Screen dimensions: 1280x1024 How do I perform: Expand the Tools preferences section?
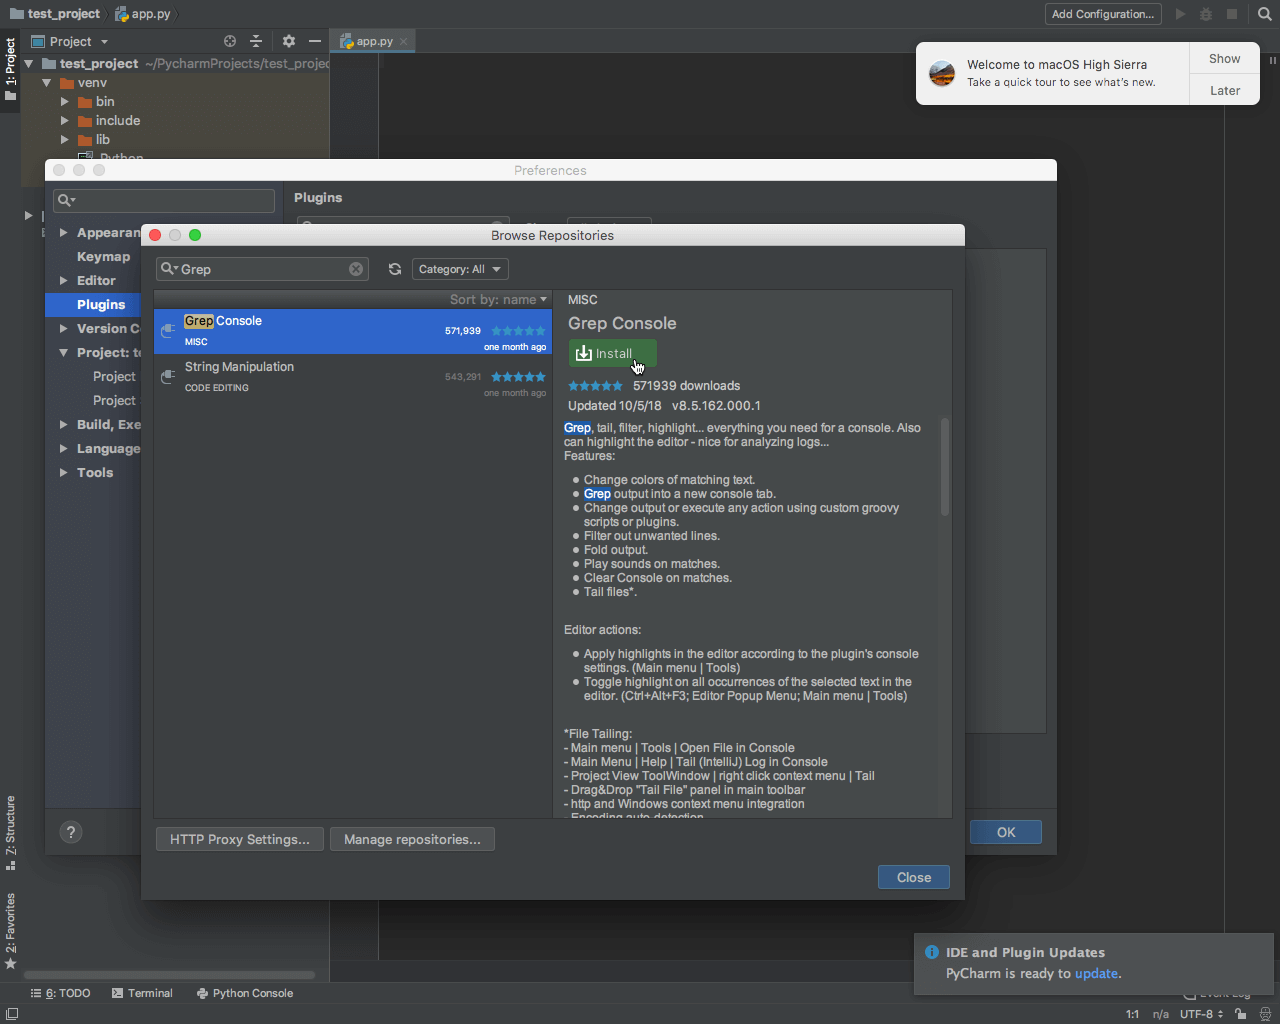64,472
